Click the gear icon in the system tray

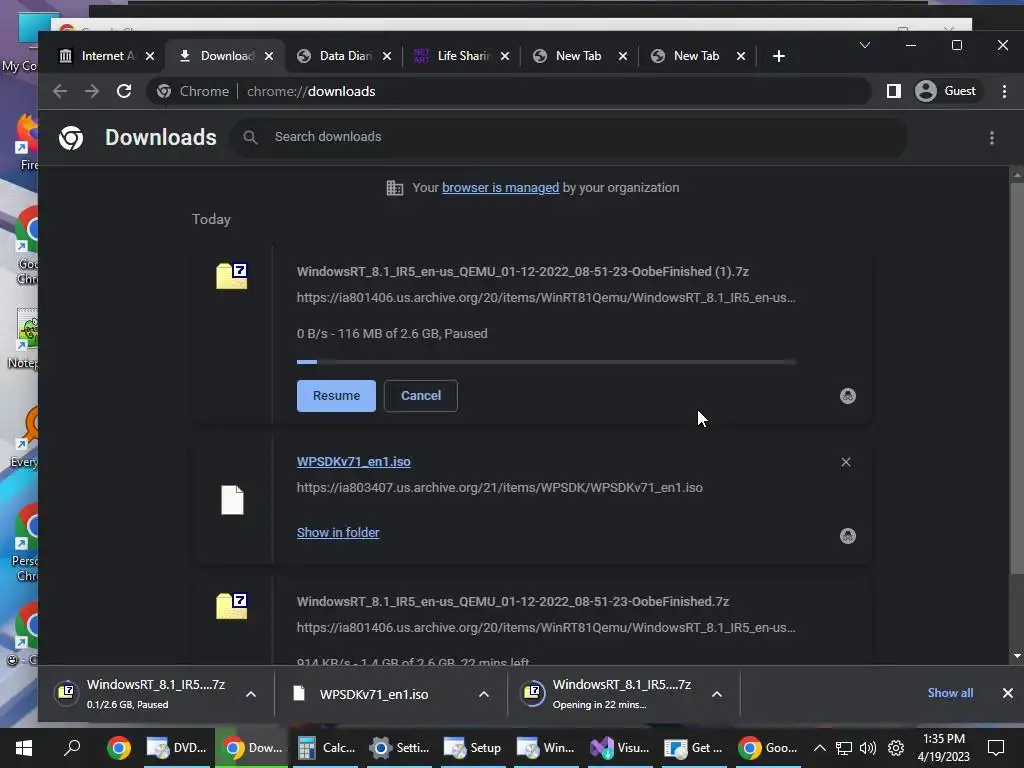pos(896,748)
